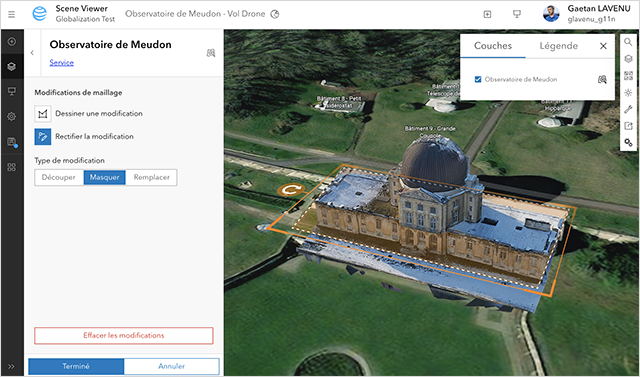Switch to the Légende tab
The image size is (640, 377).
pyautogui.click(x=558, y=46)
